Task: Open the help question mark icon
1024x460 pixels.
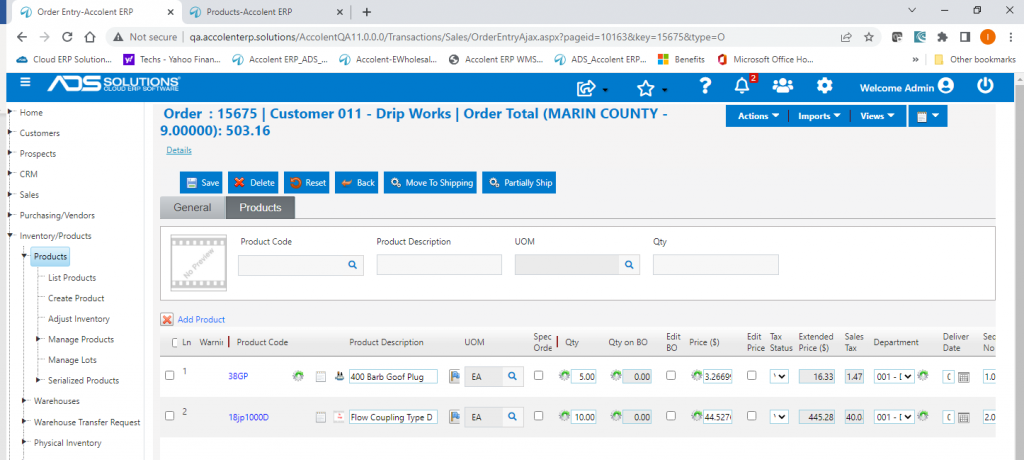Action: tap(705, 86)
